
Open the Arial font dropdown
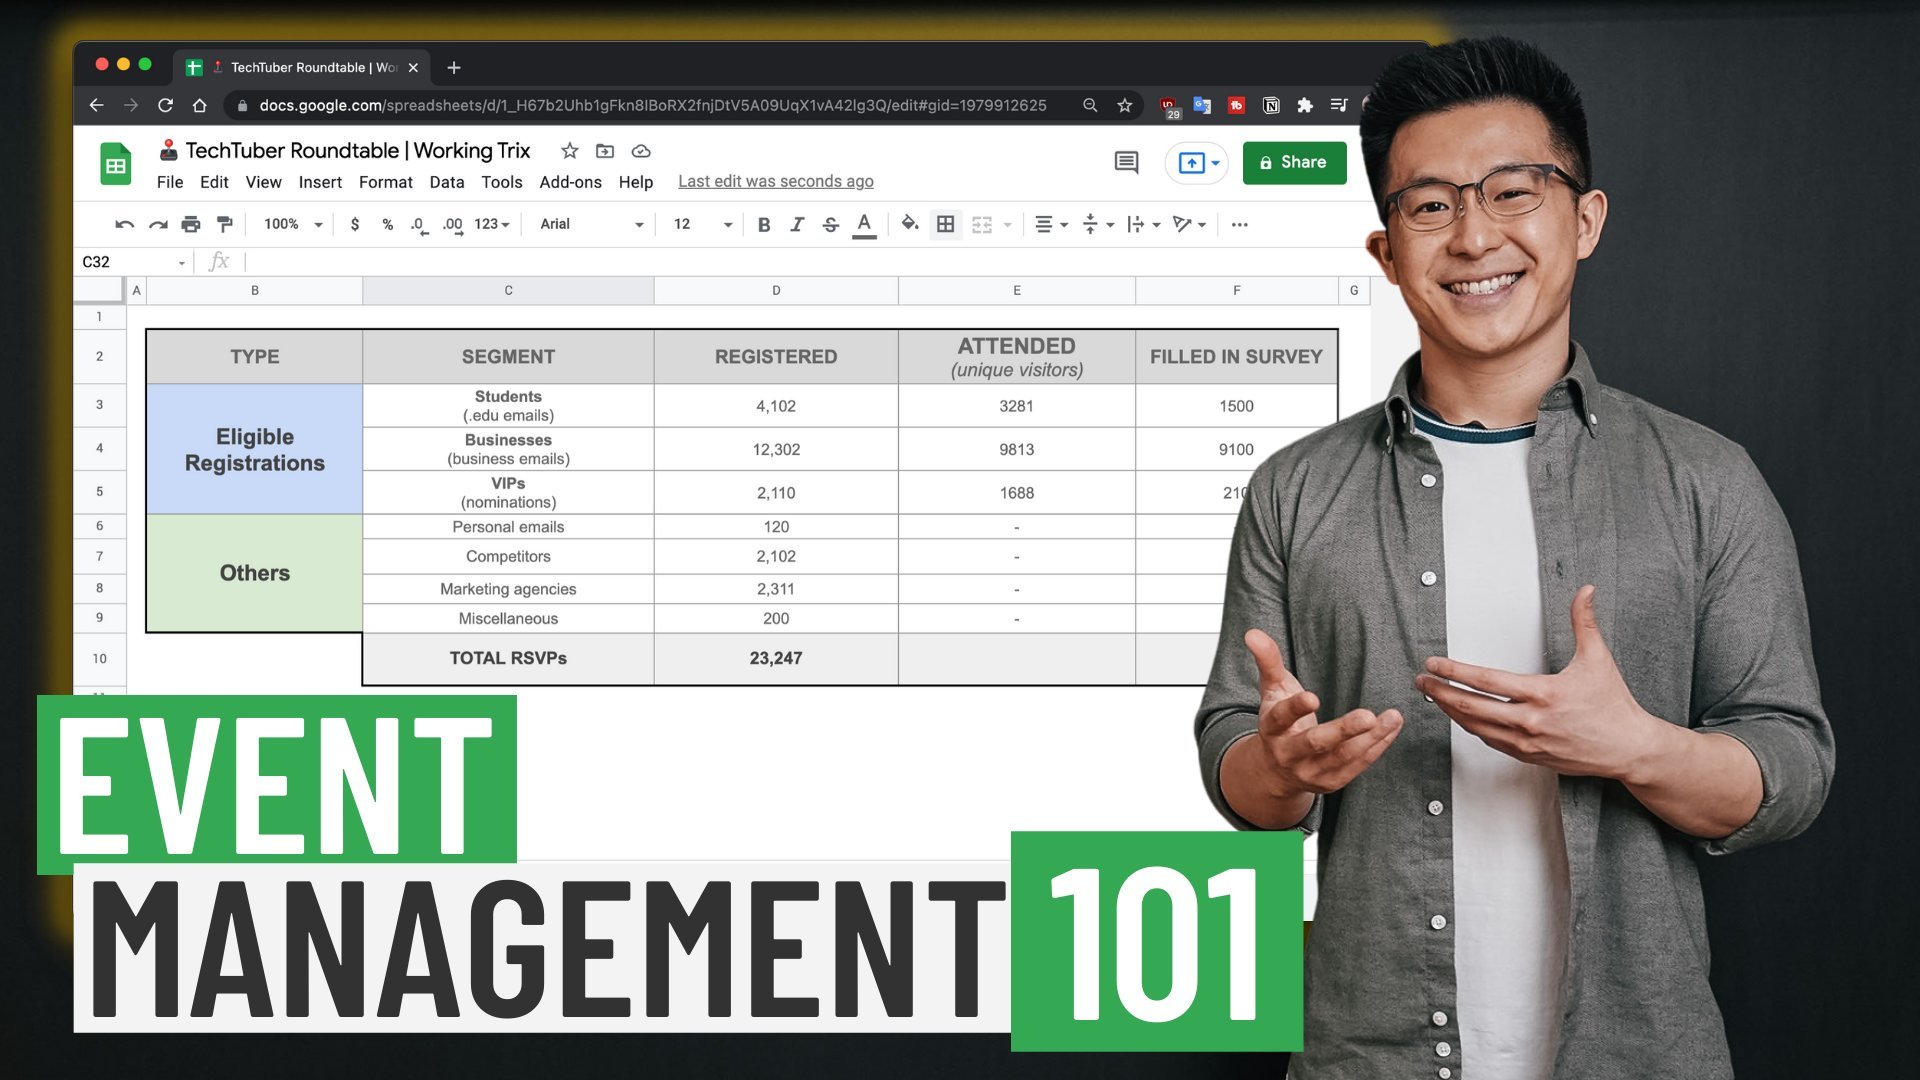(x=591, y=225)
